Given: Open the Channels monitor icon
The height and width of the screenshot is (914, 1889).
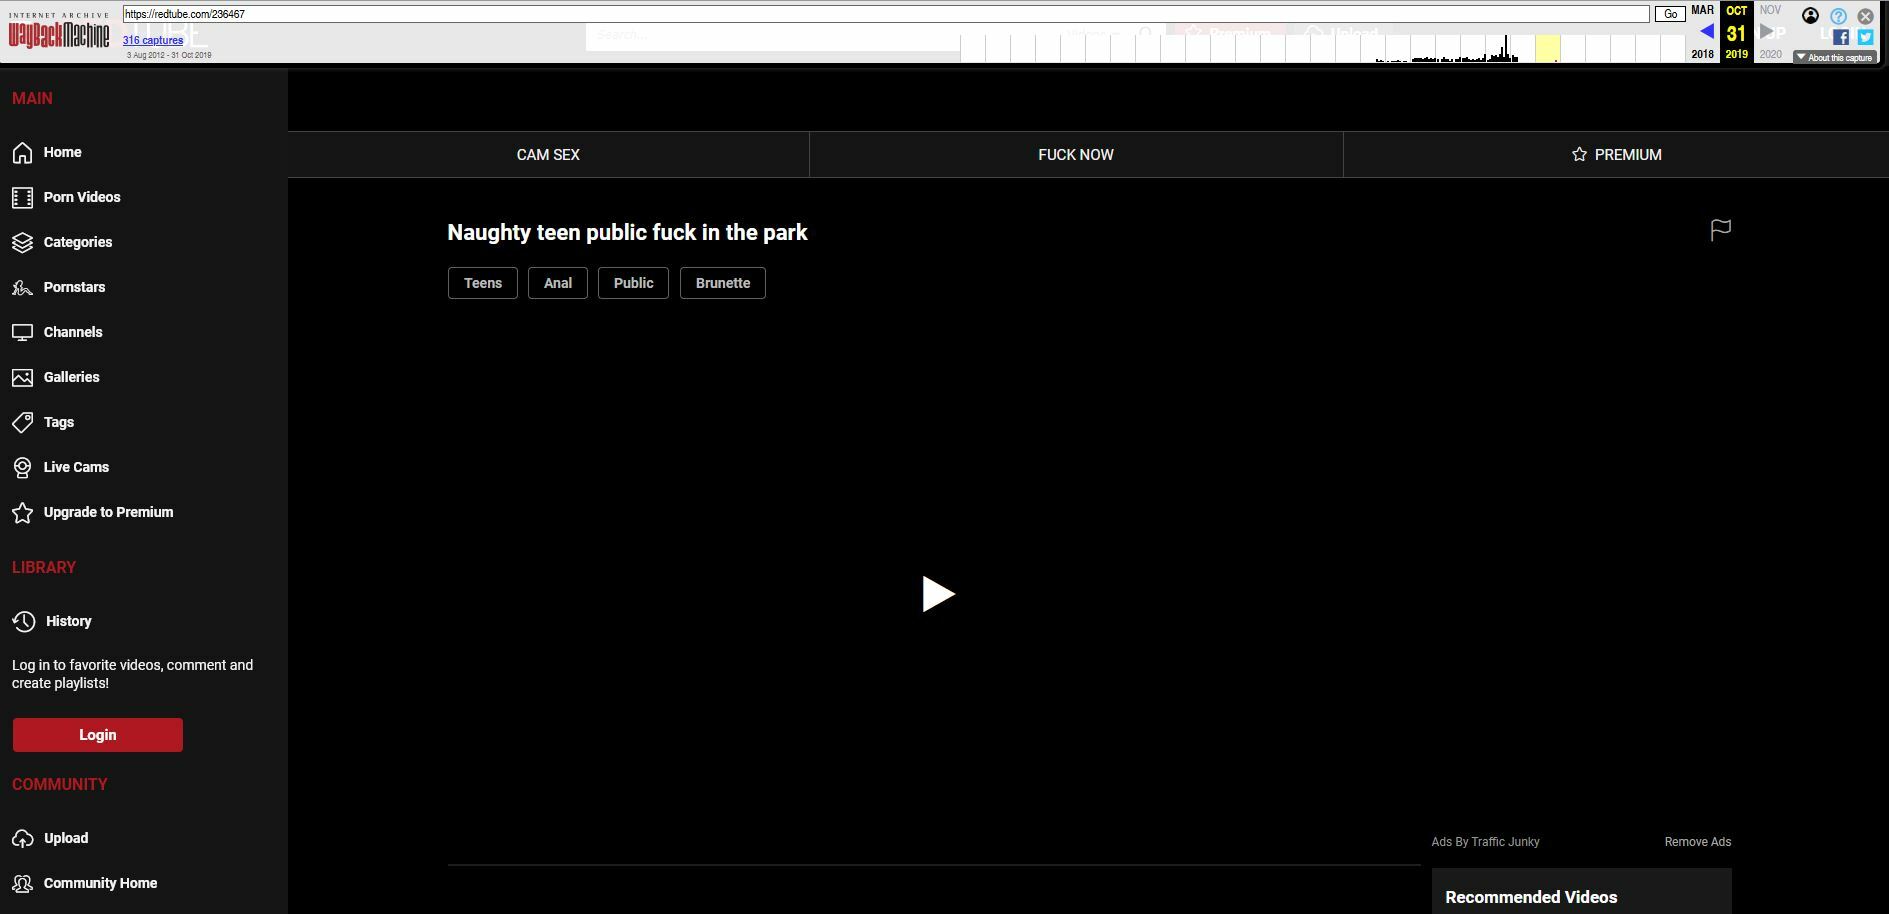Looking at the screenshot, I should [x=23, y=332].
